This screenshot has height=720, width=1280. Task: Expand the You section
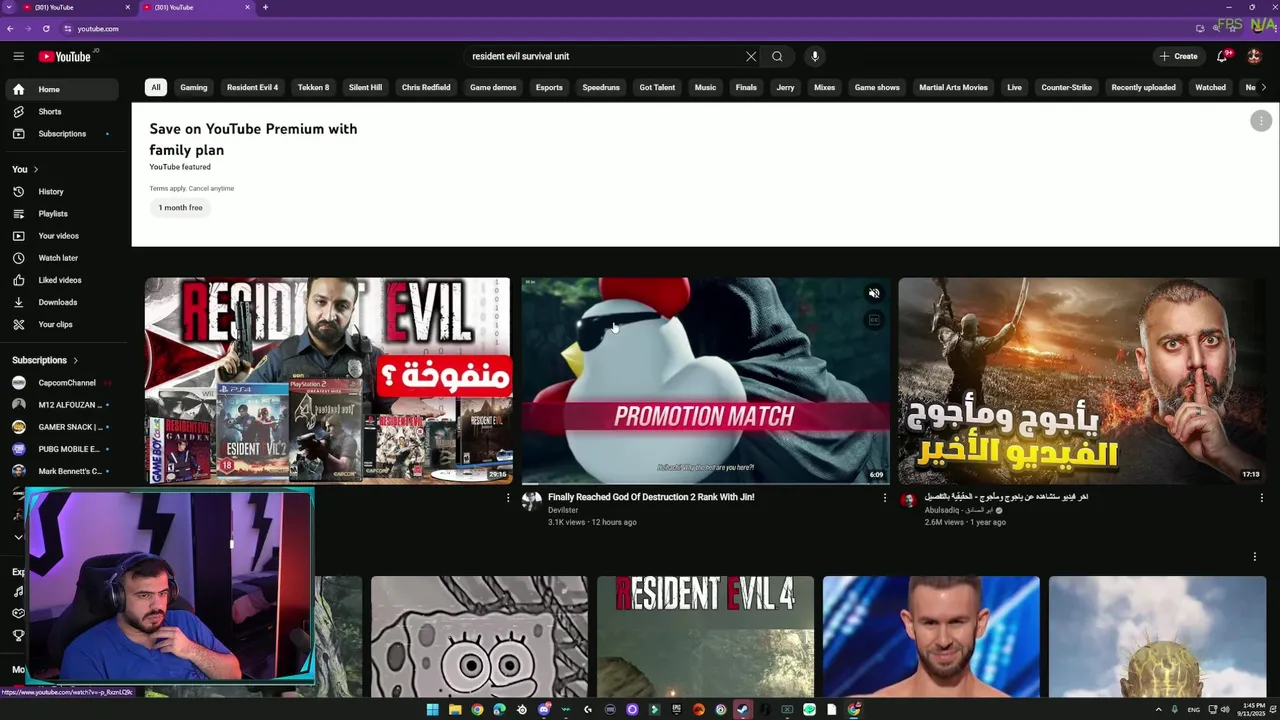click(25, 169)
